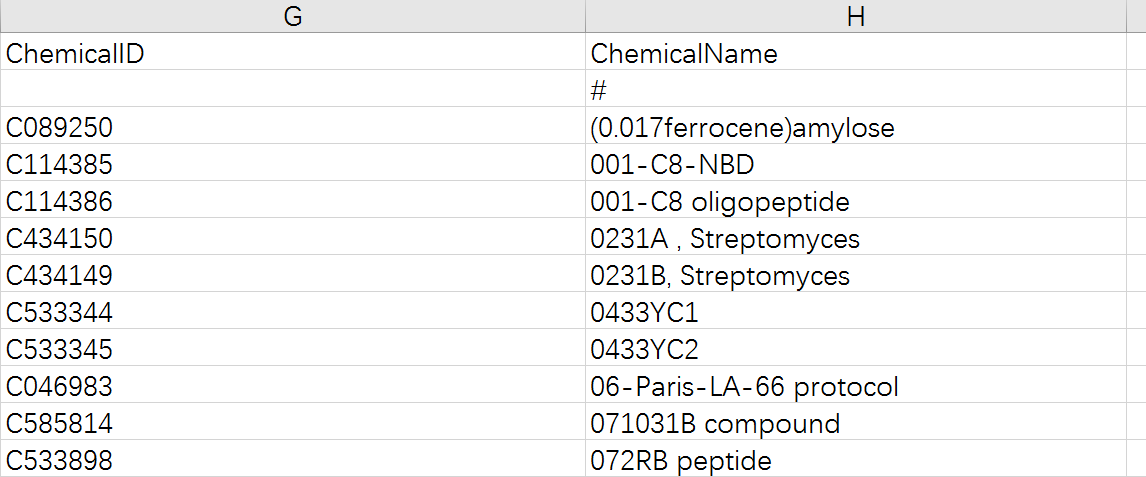Viewport: 1146px width, 477px height.
Task: Click cell C585814
Action: click(x=292, y=423)
